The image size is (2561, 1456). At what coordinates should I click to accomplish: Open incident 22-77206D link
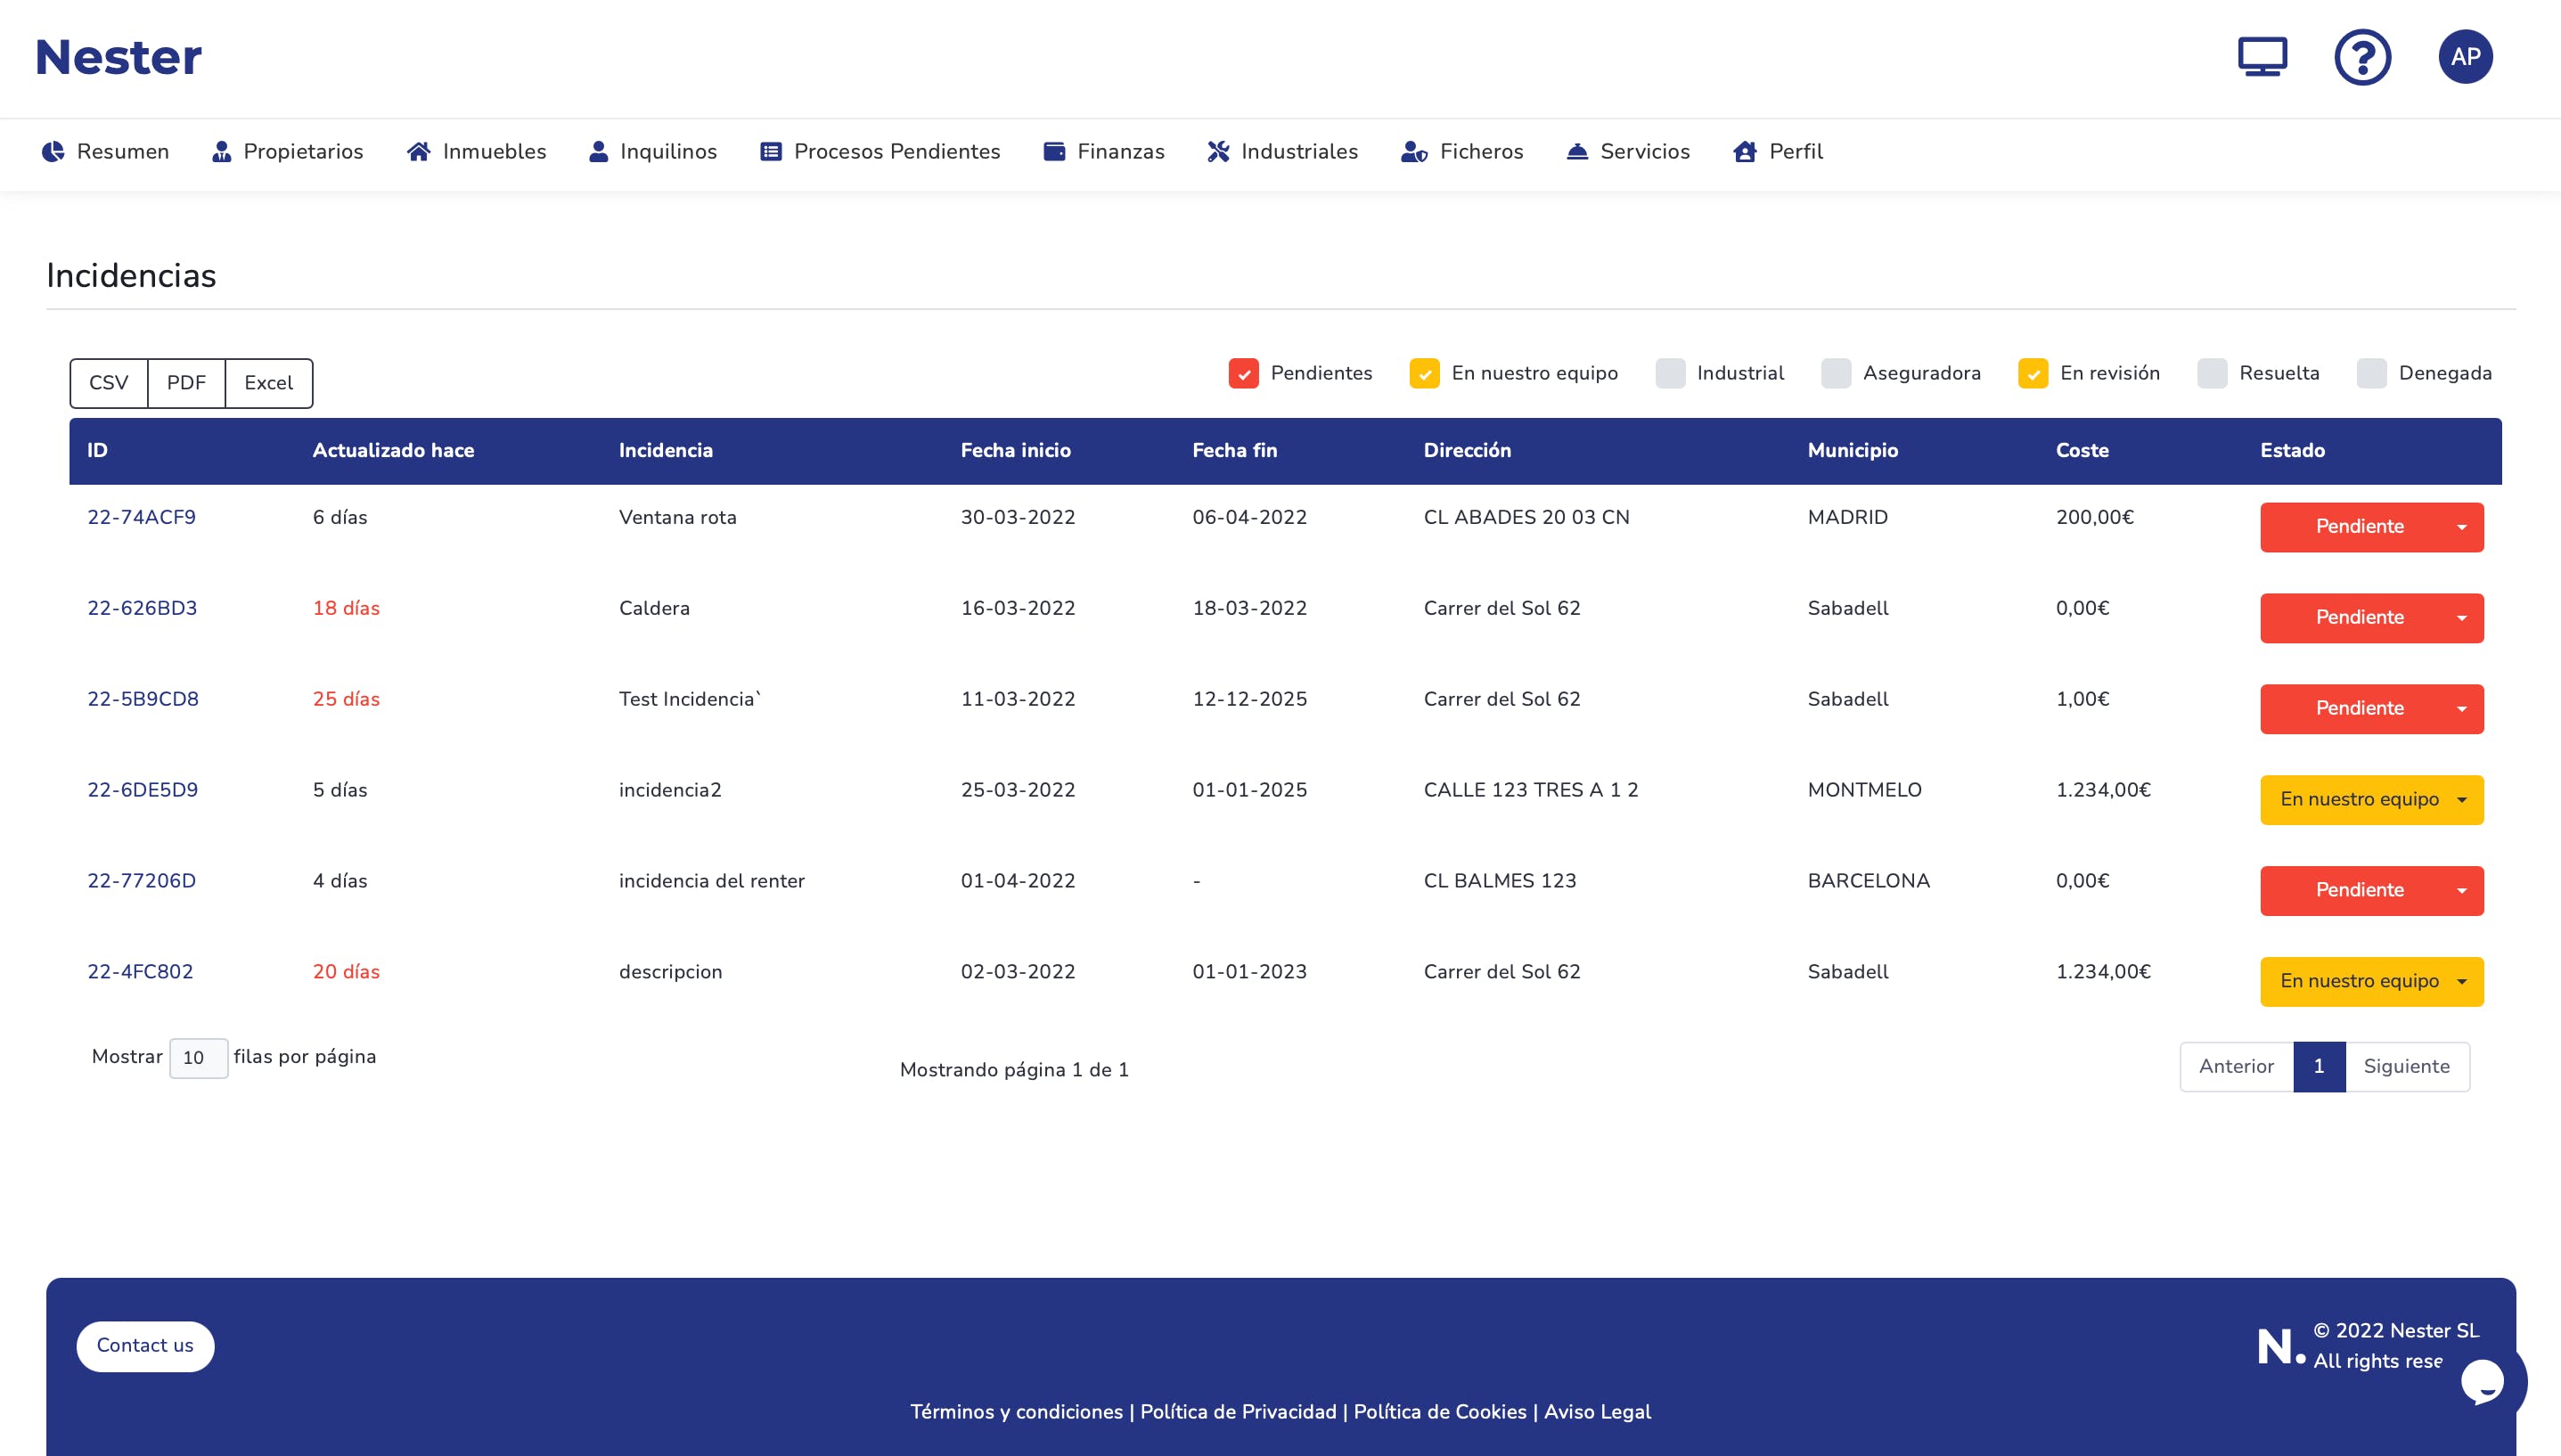pyautogui.click(x=141, y=881)
